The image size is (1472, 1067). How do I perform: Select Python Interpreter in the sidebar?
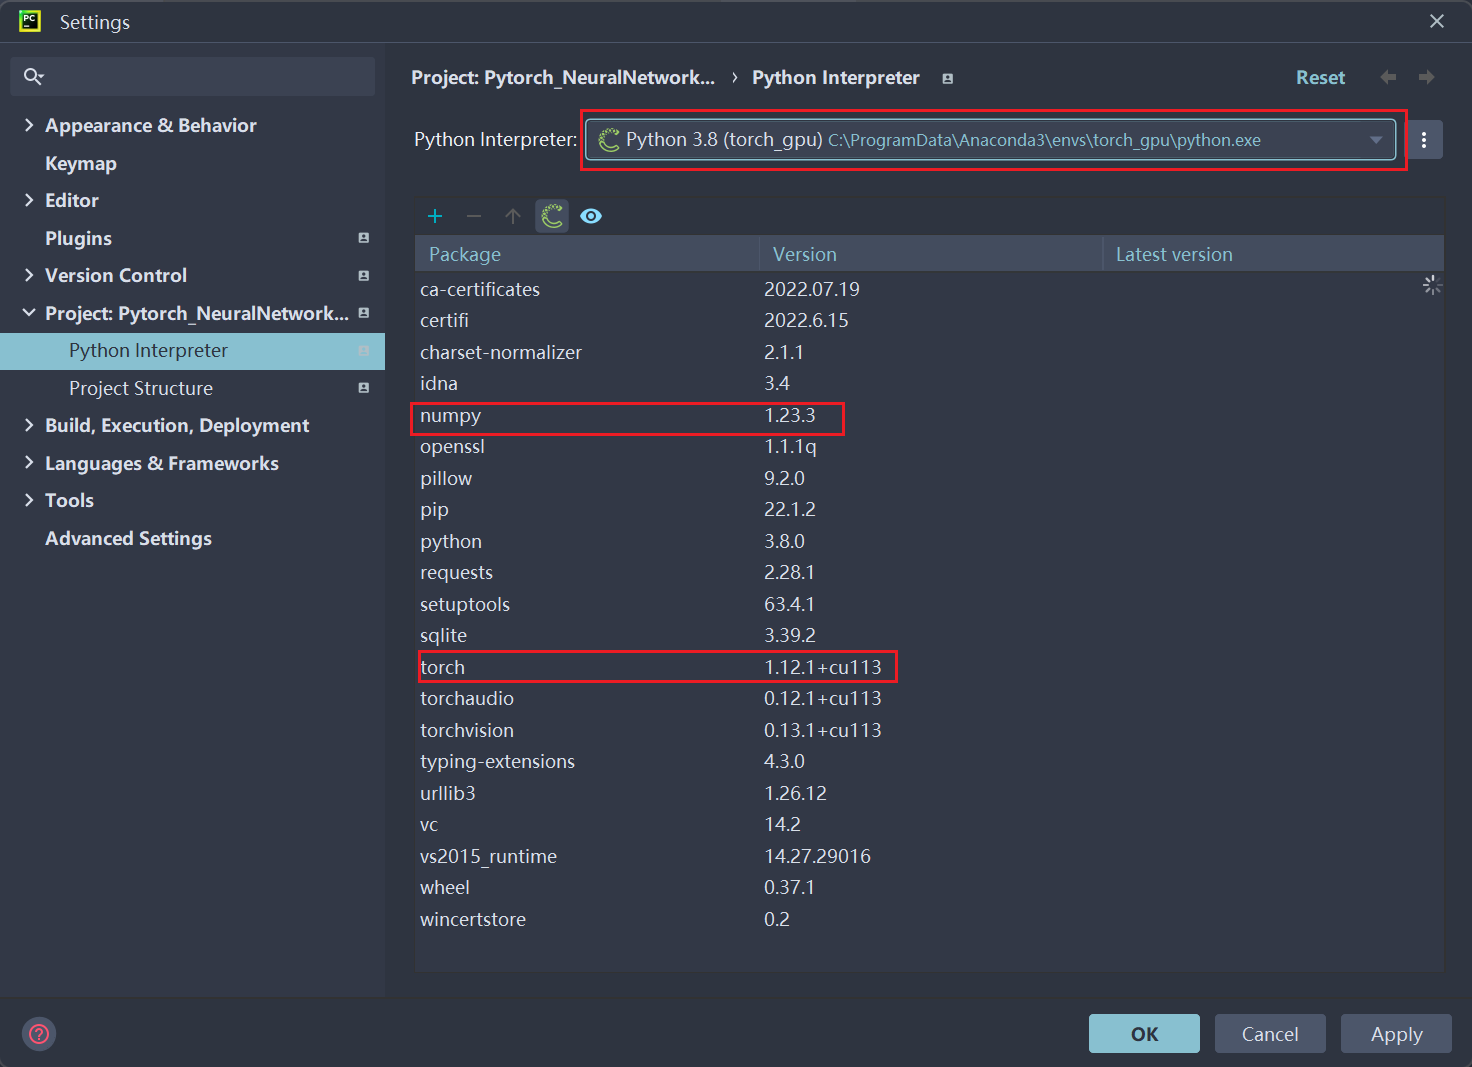coord(192,351)
